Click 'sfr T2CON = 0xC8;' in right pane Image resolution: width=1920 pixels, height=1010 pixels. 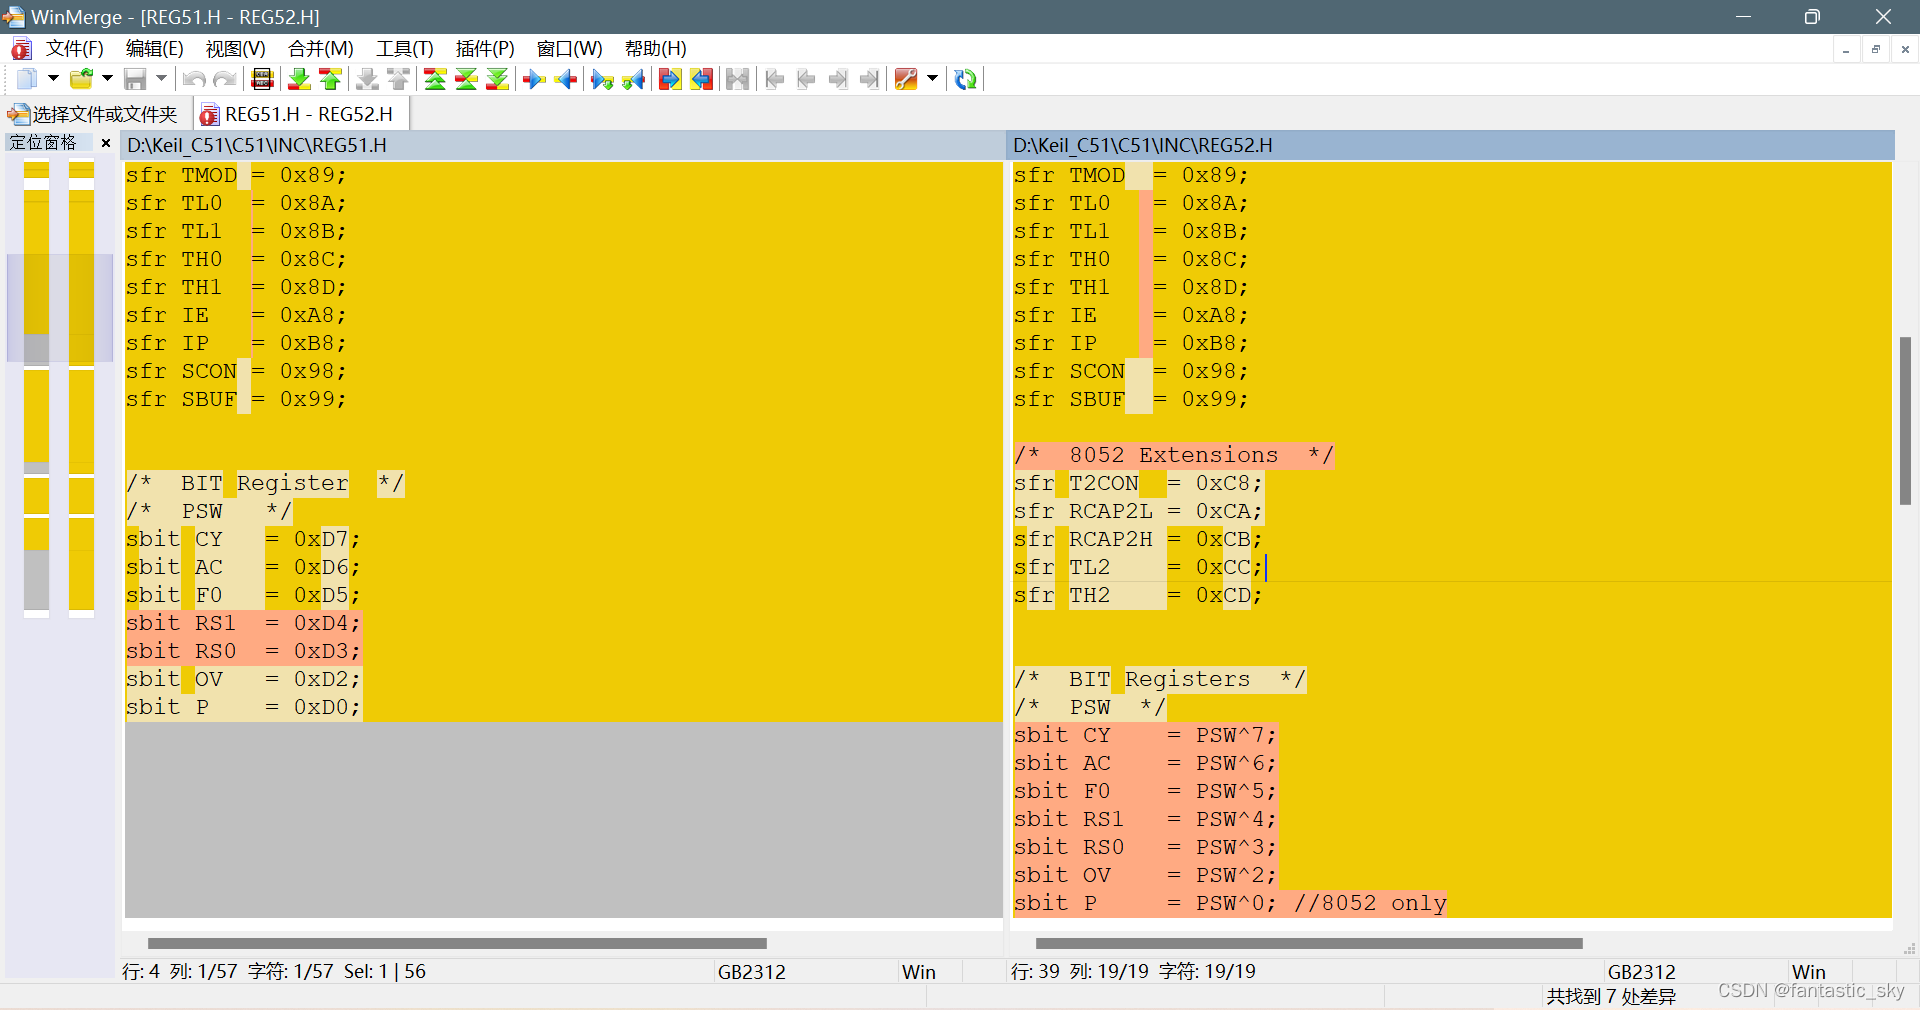[x=1138, y=483]
